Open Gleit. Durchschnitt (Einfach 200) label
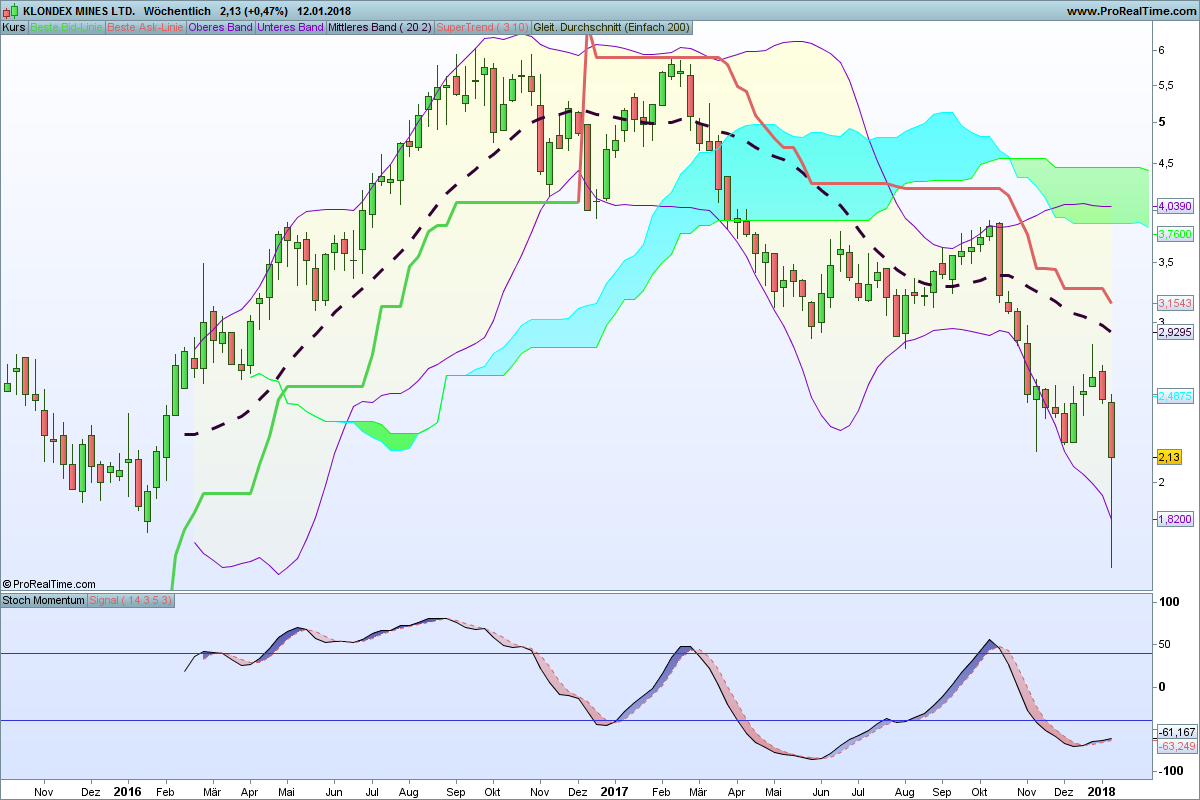 tap(611, 27)
